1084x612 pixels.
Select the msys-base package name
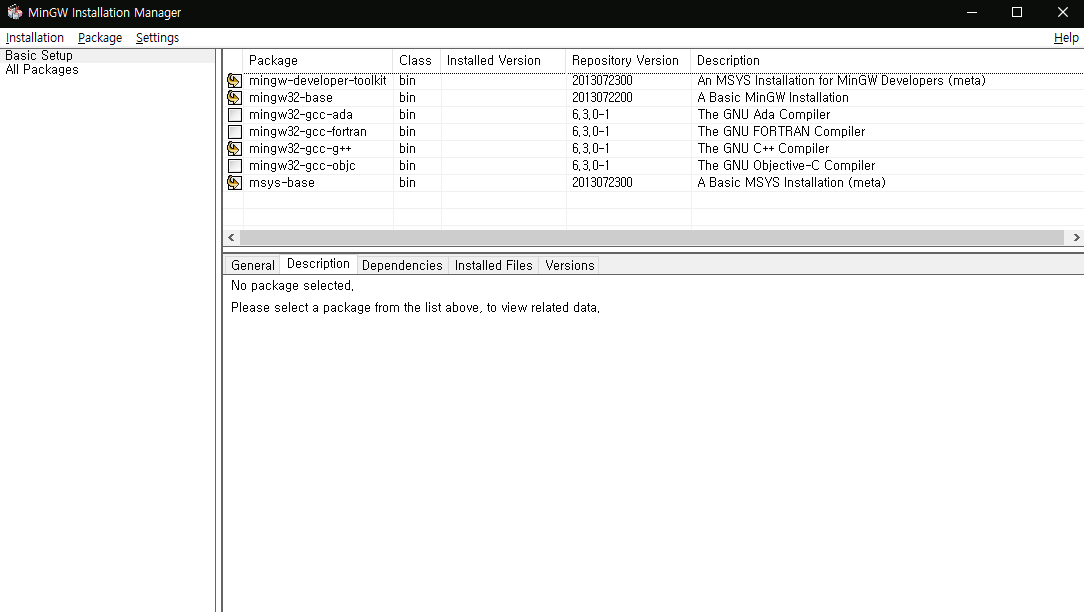(x=281, y=183)
